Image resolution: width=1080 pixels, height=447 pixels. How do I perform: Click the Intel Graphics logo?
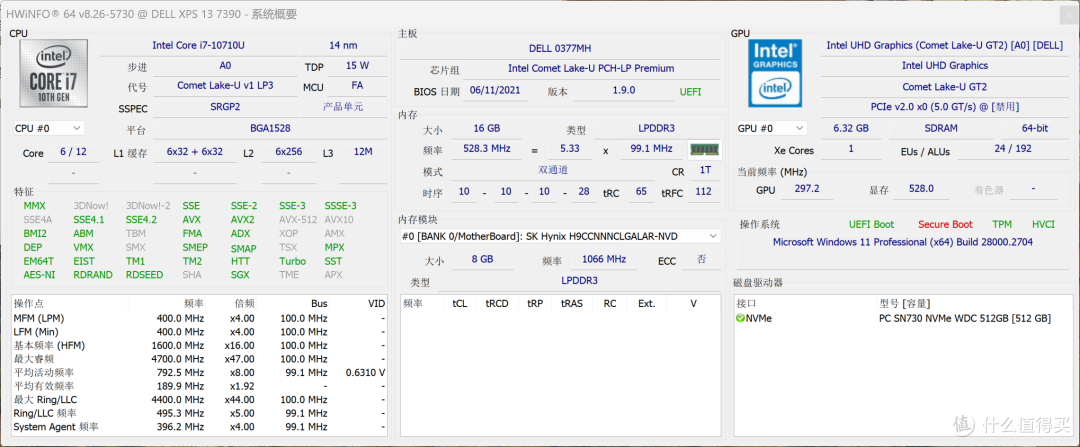tap(775, 73)
